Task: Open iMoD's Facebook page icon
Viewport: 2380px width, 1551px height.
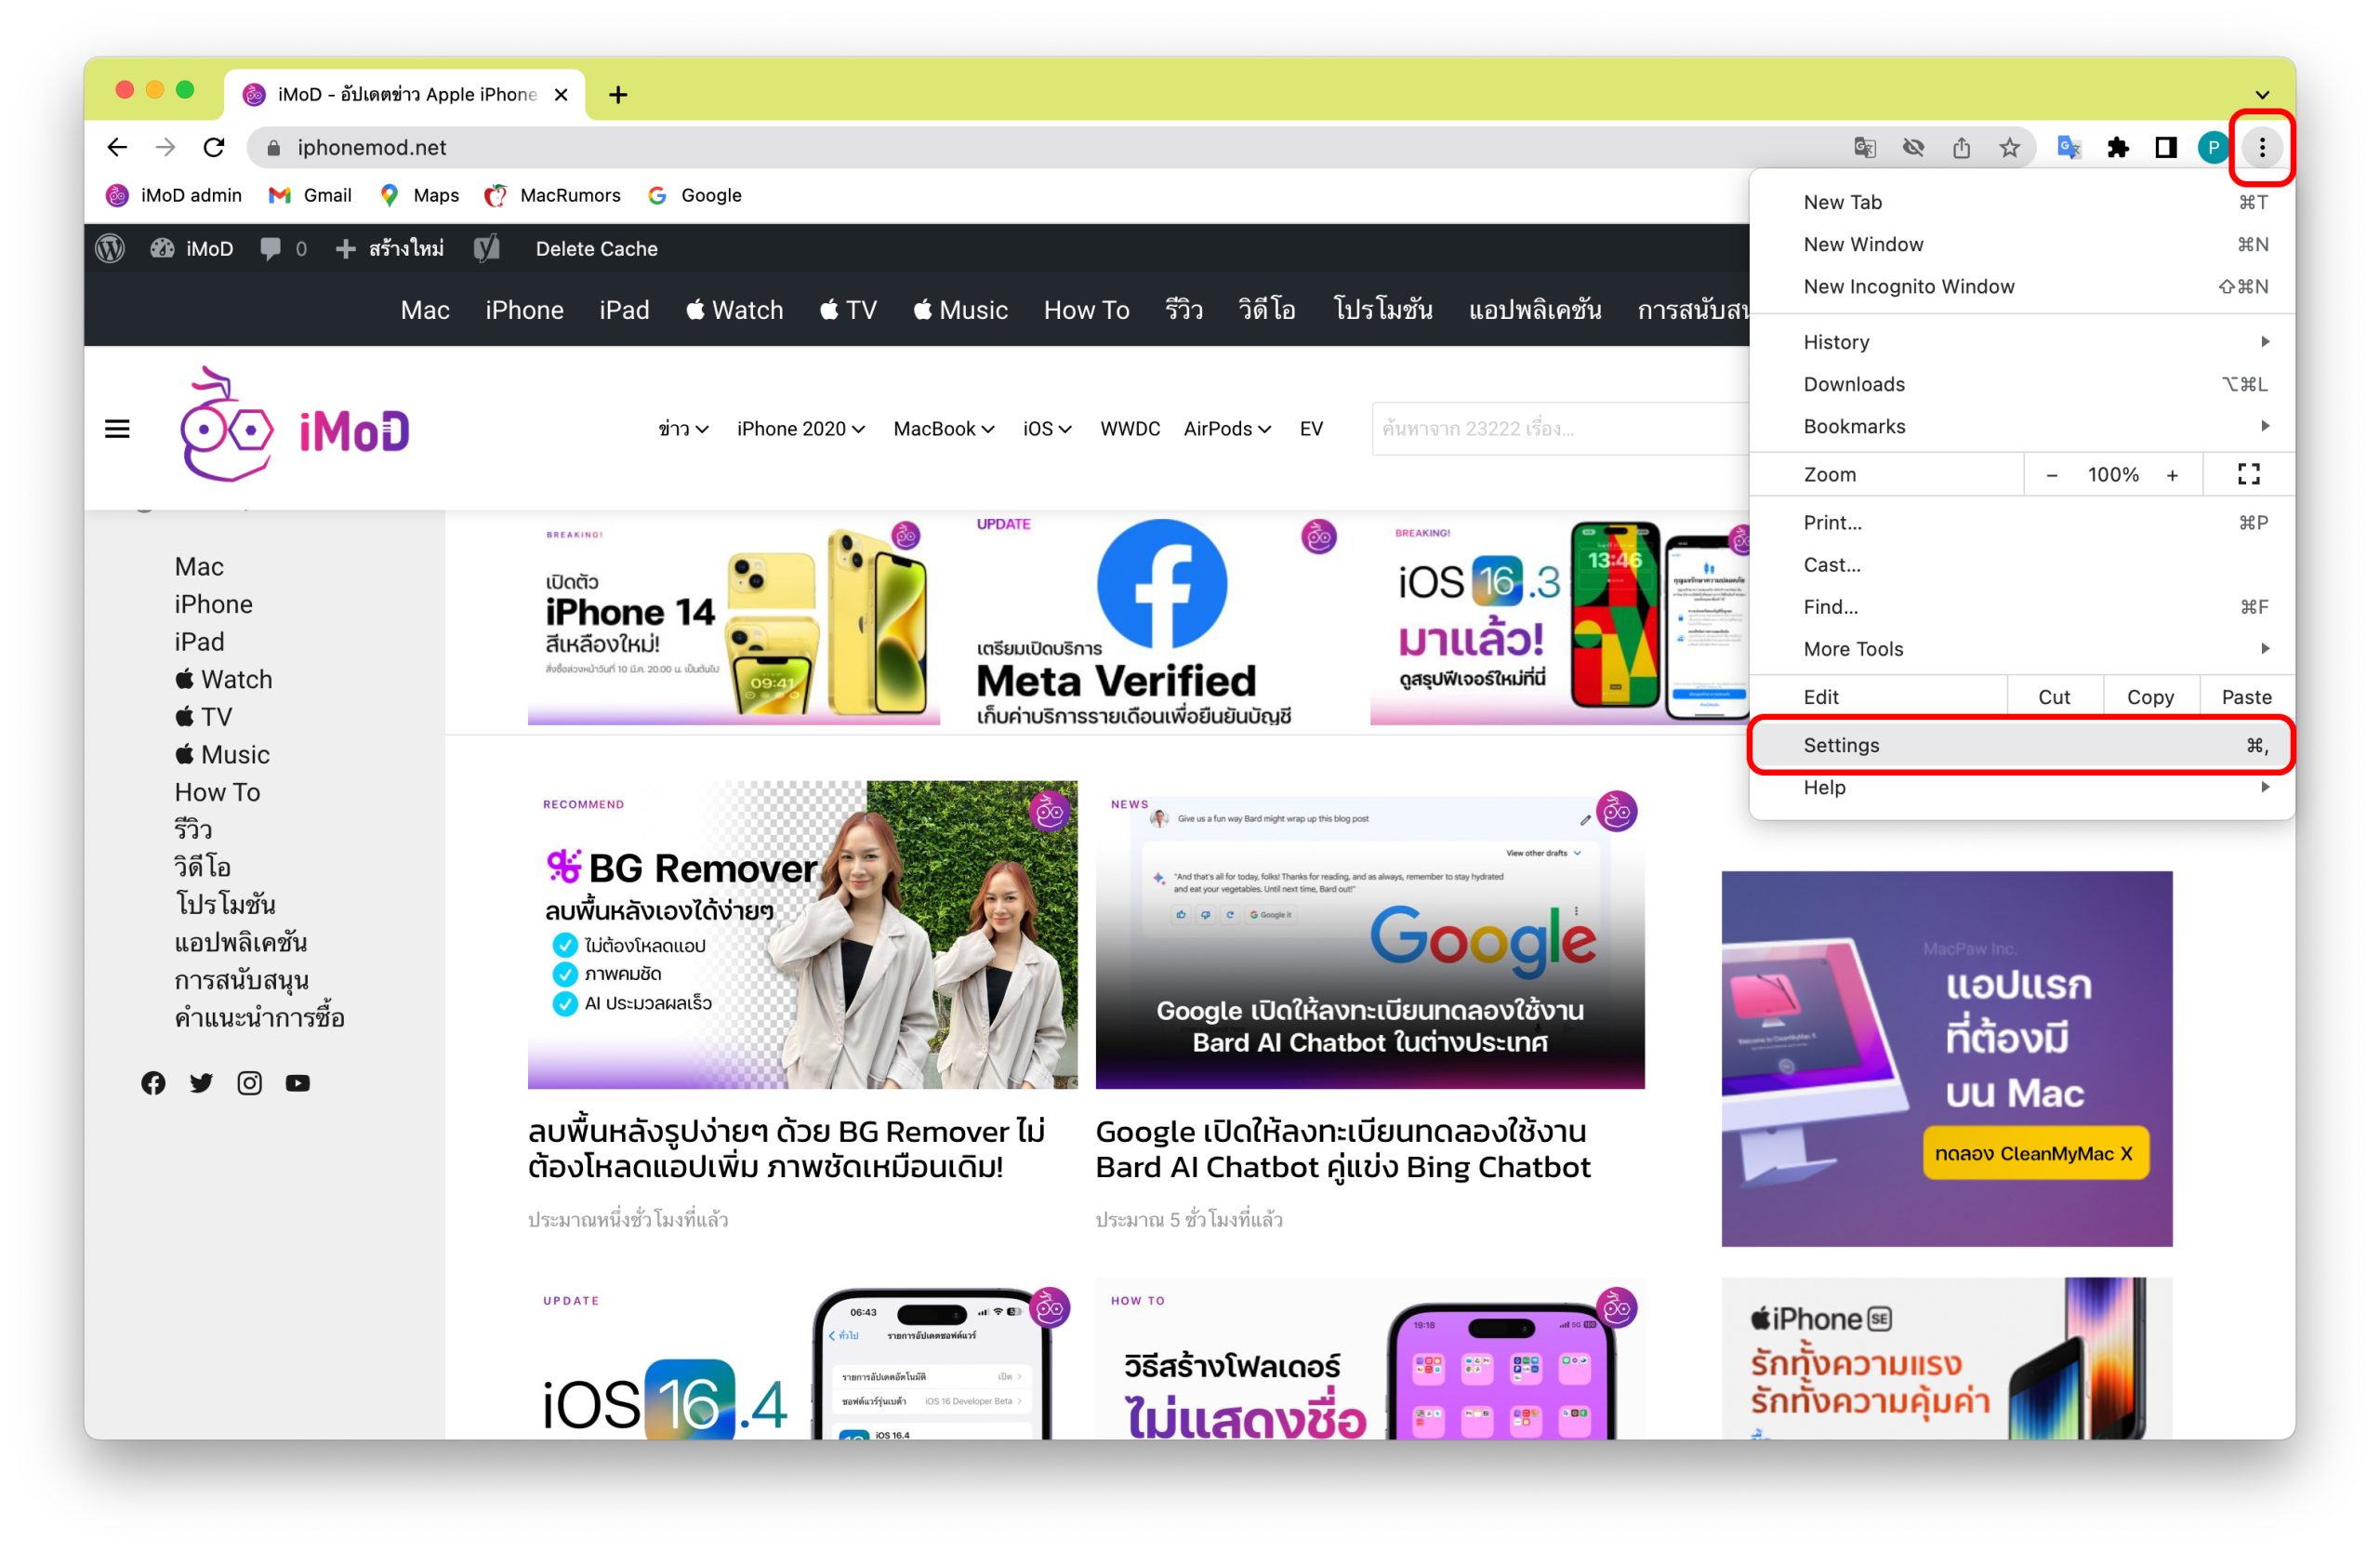Action: (x=153, y=1083)
